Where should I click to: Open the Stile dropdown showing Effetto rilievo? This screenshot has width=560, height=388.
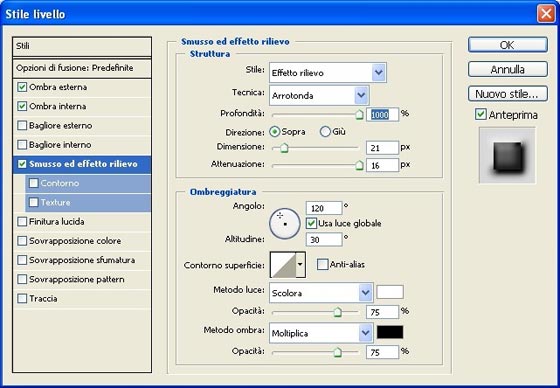click(328, 73)
